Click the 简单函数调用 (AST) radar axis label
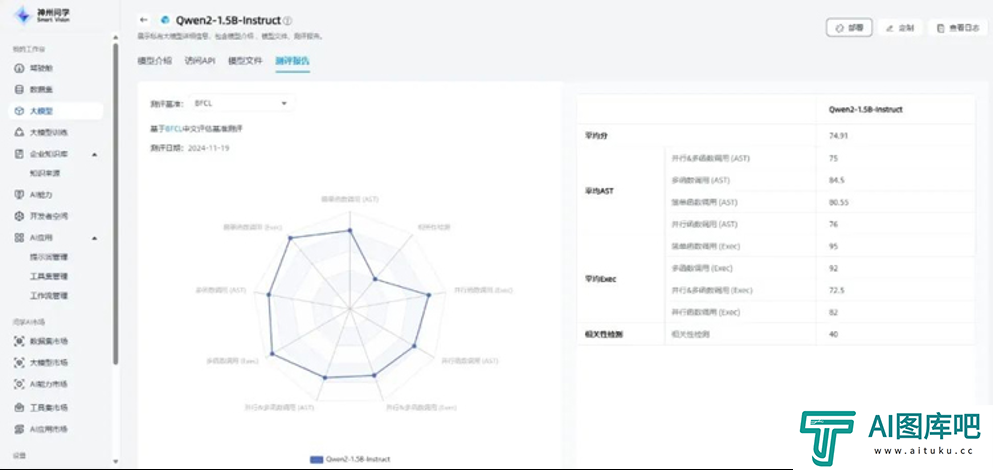The image size is (993, 470). (350, 199)
